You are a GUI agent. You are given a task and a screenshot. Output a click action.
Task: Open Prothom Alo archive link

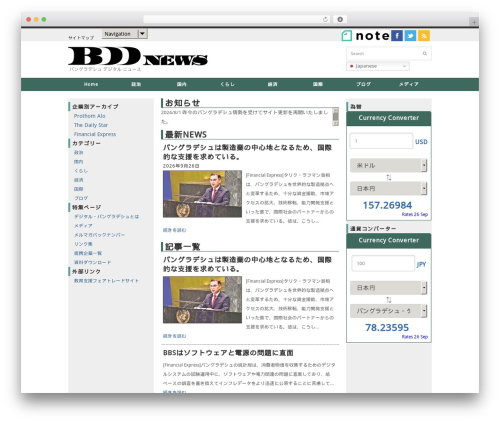point(89,116)
